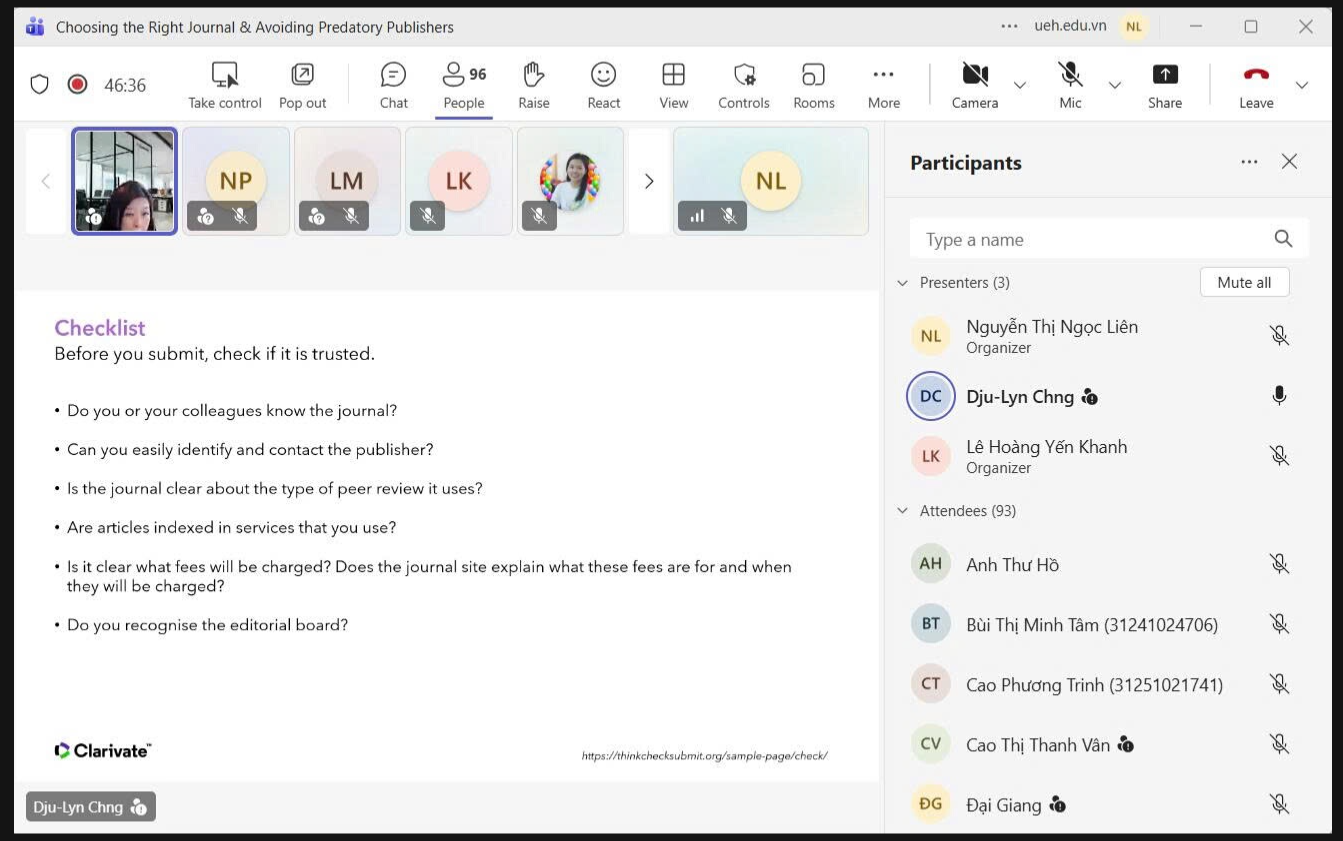Click the Share screen icon
This screenshot has height=841, width=1343.
[x=1164, y=85]
